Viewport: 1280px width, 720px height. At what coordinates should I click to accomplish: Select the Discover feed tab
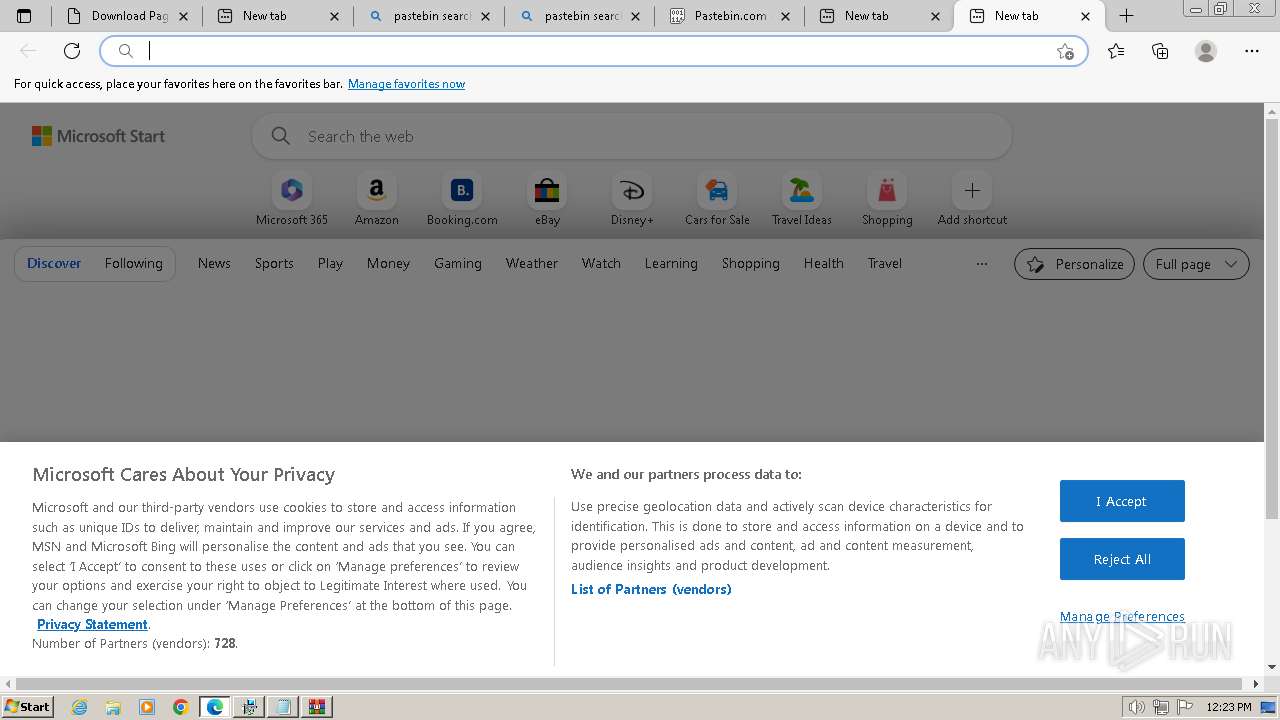pyautogui.click(x=54, y=264)
